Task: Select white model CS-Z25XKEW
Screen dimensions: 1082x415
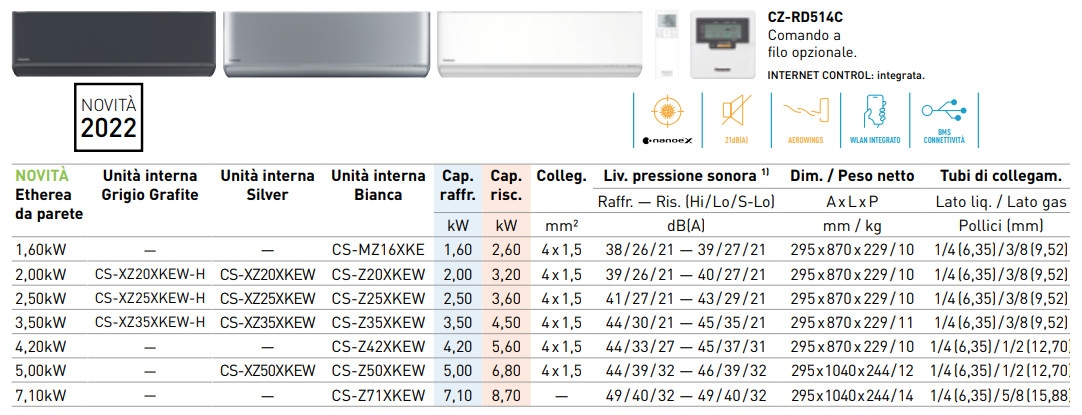Action: pyautogui.click(x=378, y=298)
